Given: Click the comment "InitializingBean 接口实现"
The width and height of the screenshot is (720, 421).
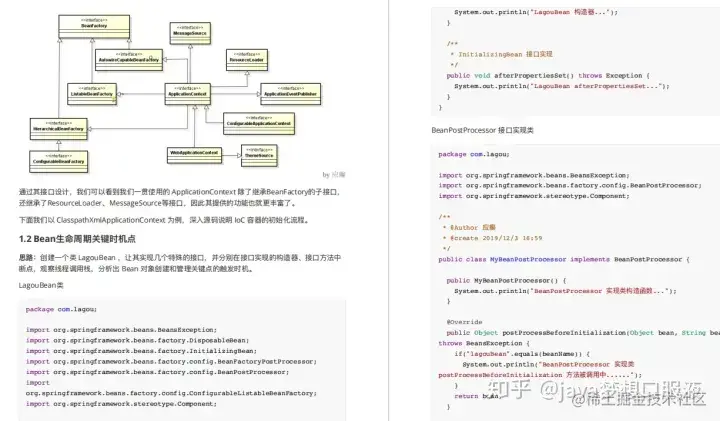Looking at the screenshot, I should click(505, 54).
